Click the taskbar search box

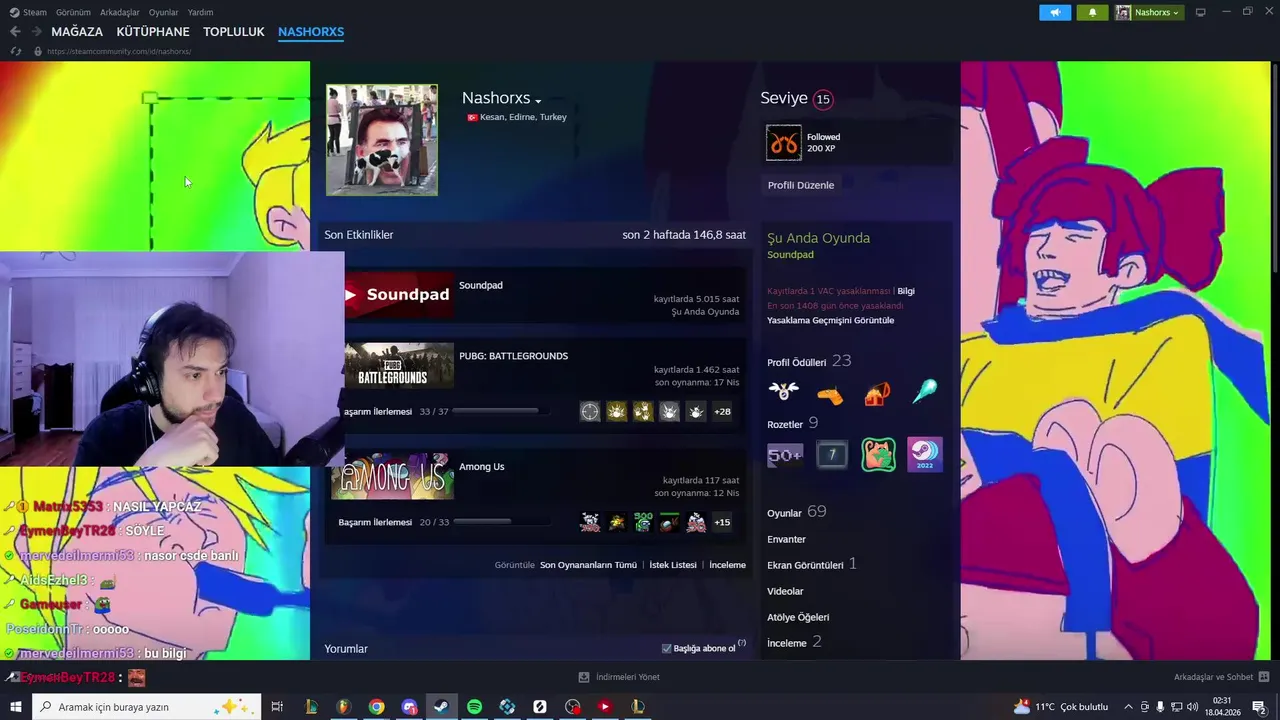point(147,707)
